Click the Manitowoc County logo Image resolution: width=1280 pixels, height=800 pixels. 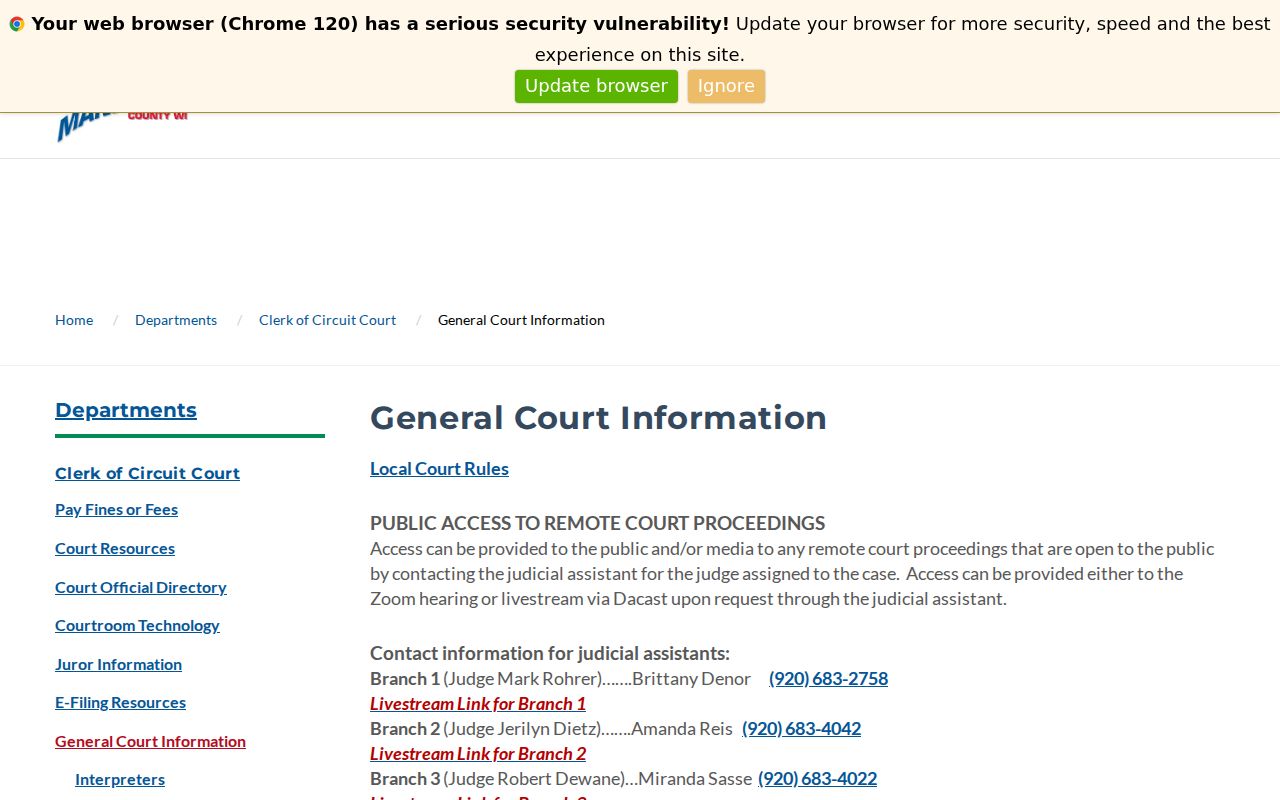point(122,126)
